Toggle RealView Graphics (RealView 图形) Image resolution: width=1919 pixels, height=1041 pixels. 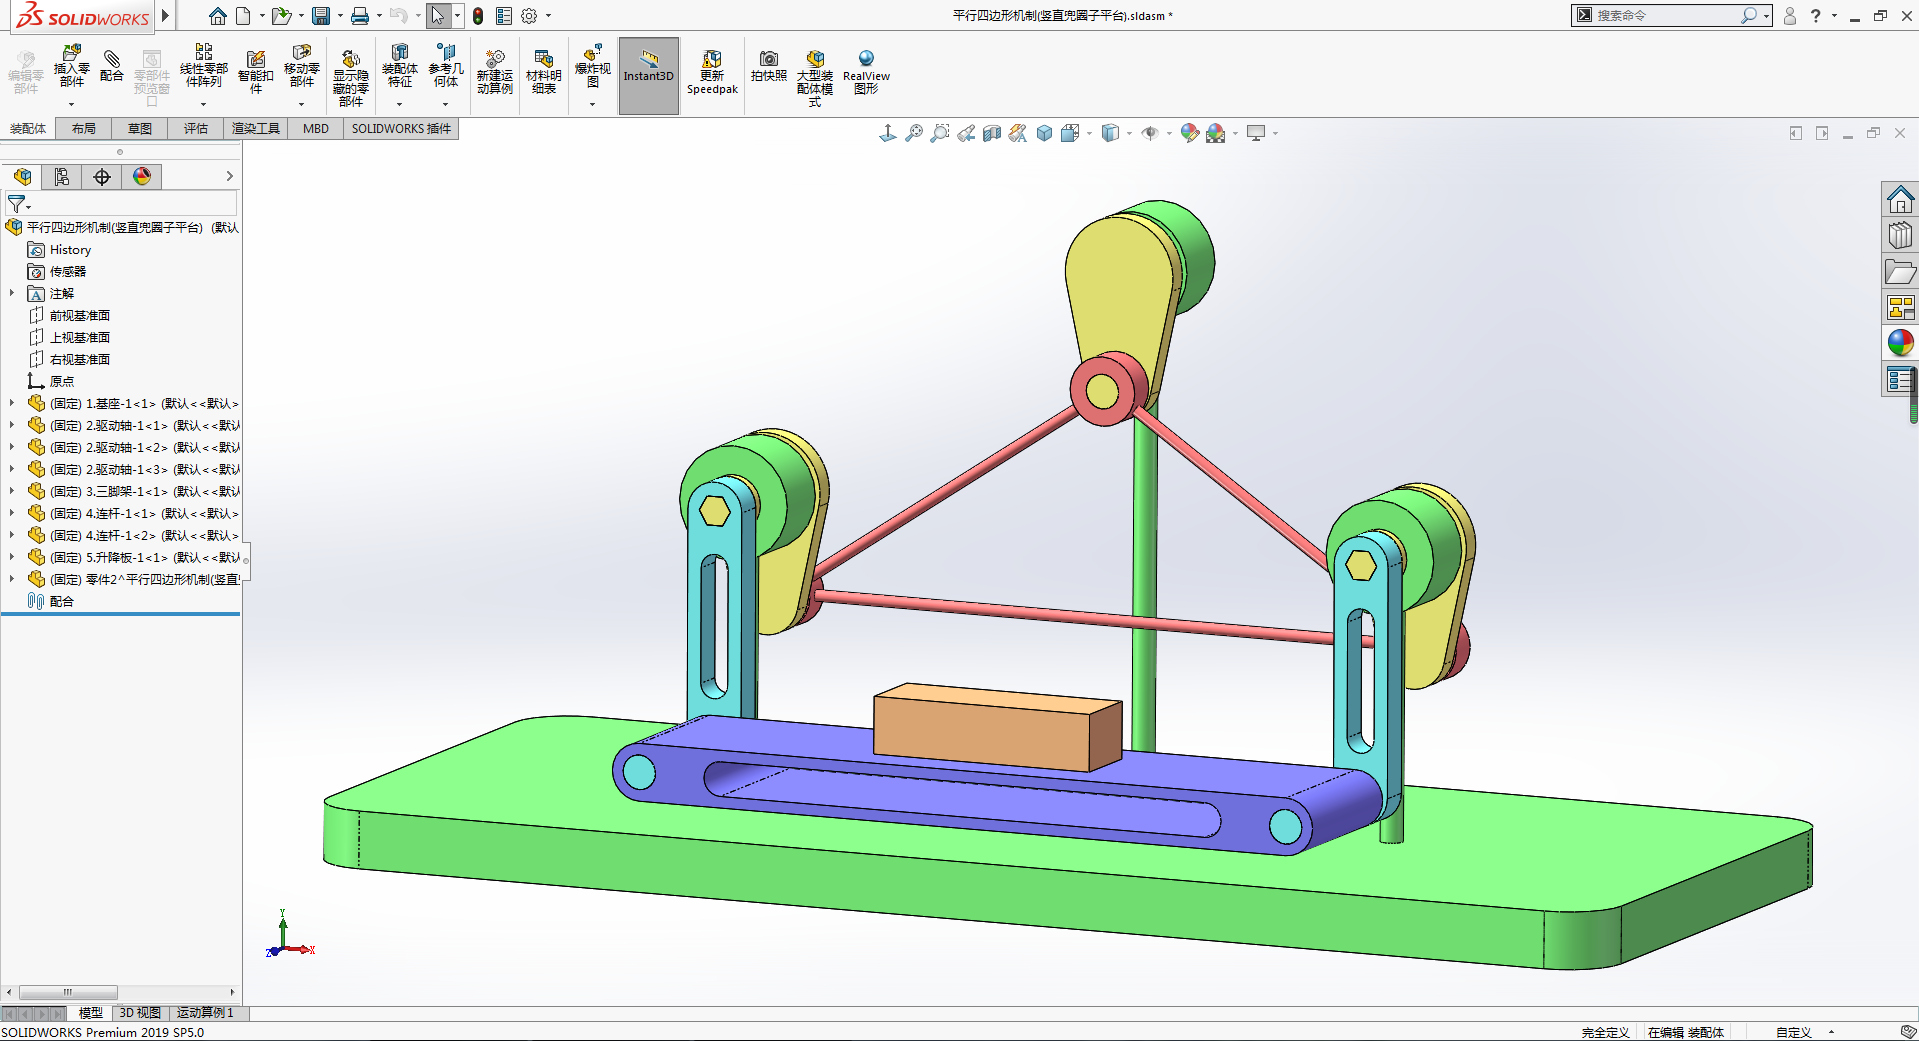pos(866,72)
